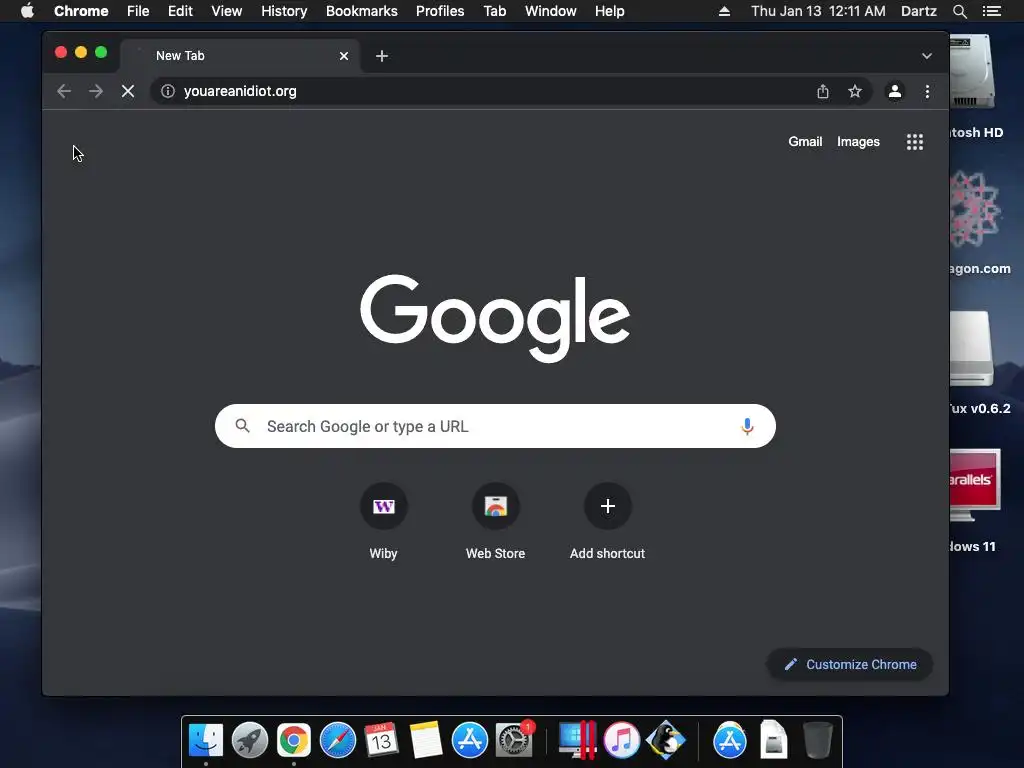Stop loading the page with the X button
1024x768 pixels.
pyautogui.click(x=128, y=91)
